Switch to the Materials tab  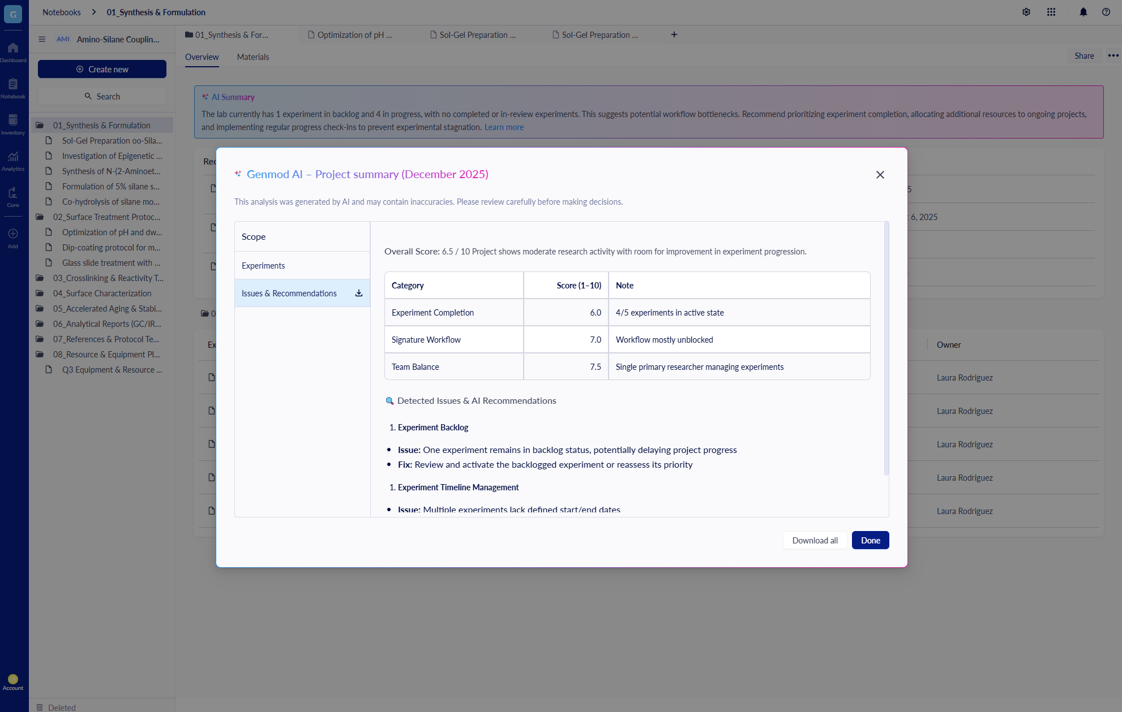pyautogui.click(x=252, y=57)
